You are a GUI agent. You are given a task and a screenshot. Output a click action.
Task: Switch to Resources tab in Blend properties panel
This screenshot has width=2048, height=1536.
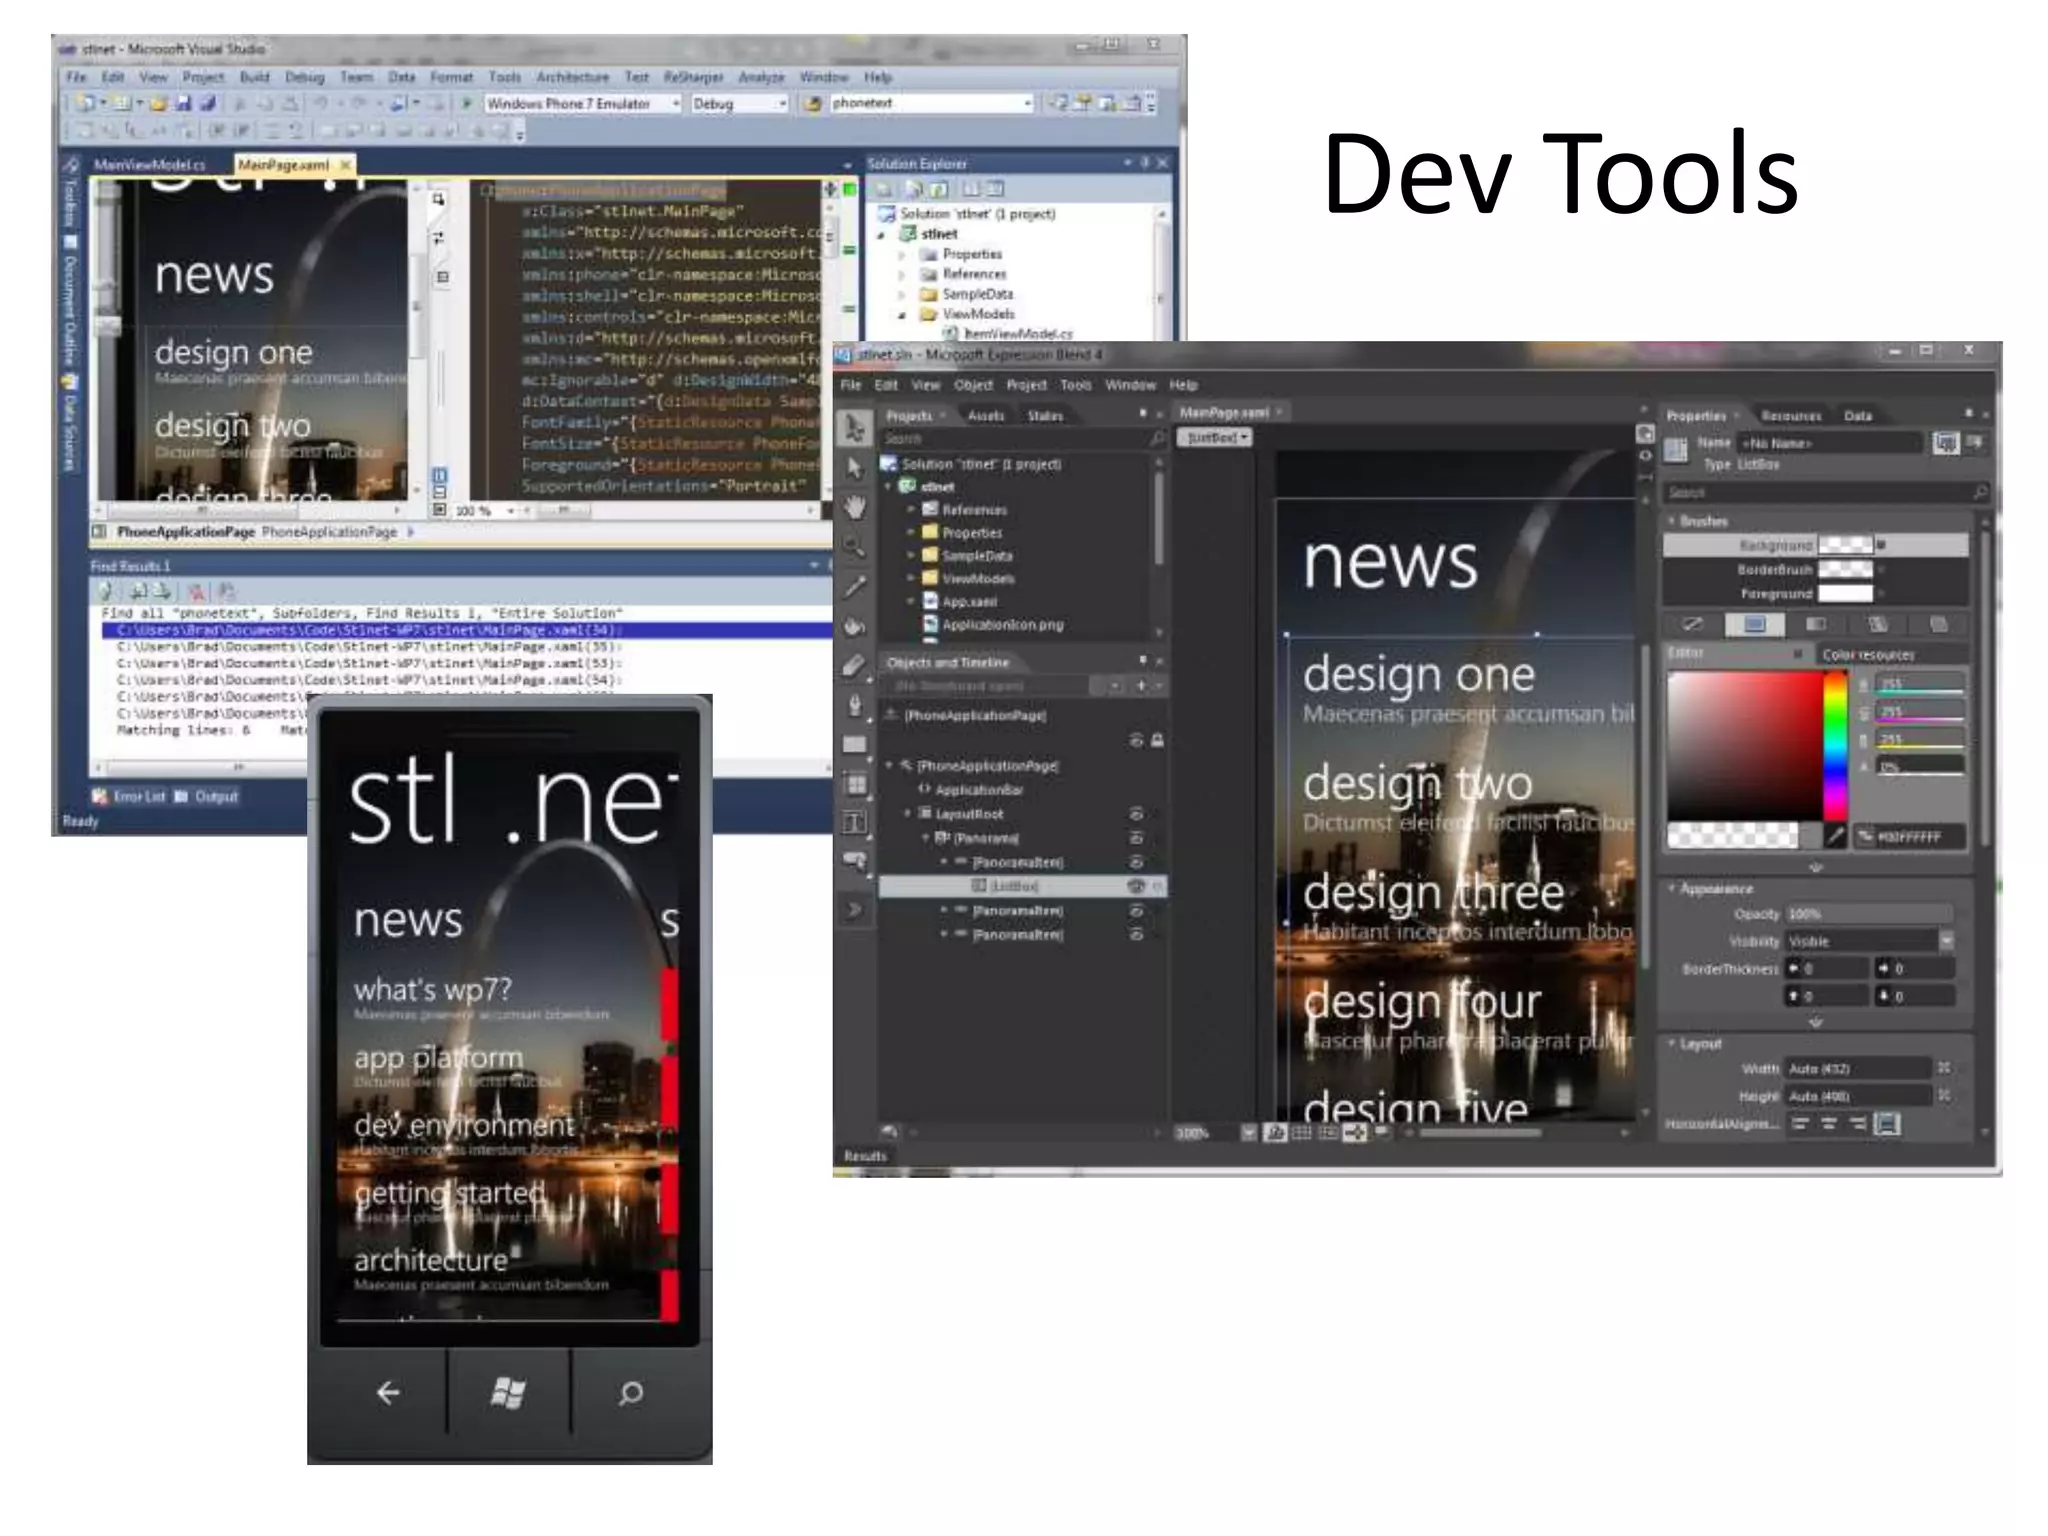[x=1791, y=415]
